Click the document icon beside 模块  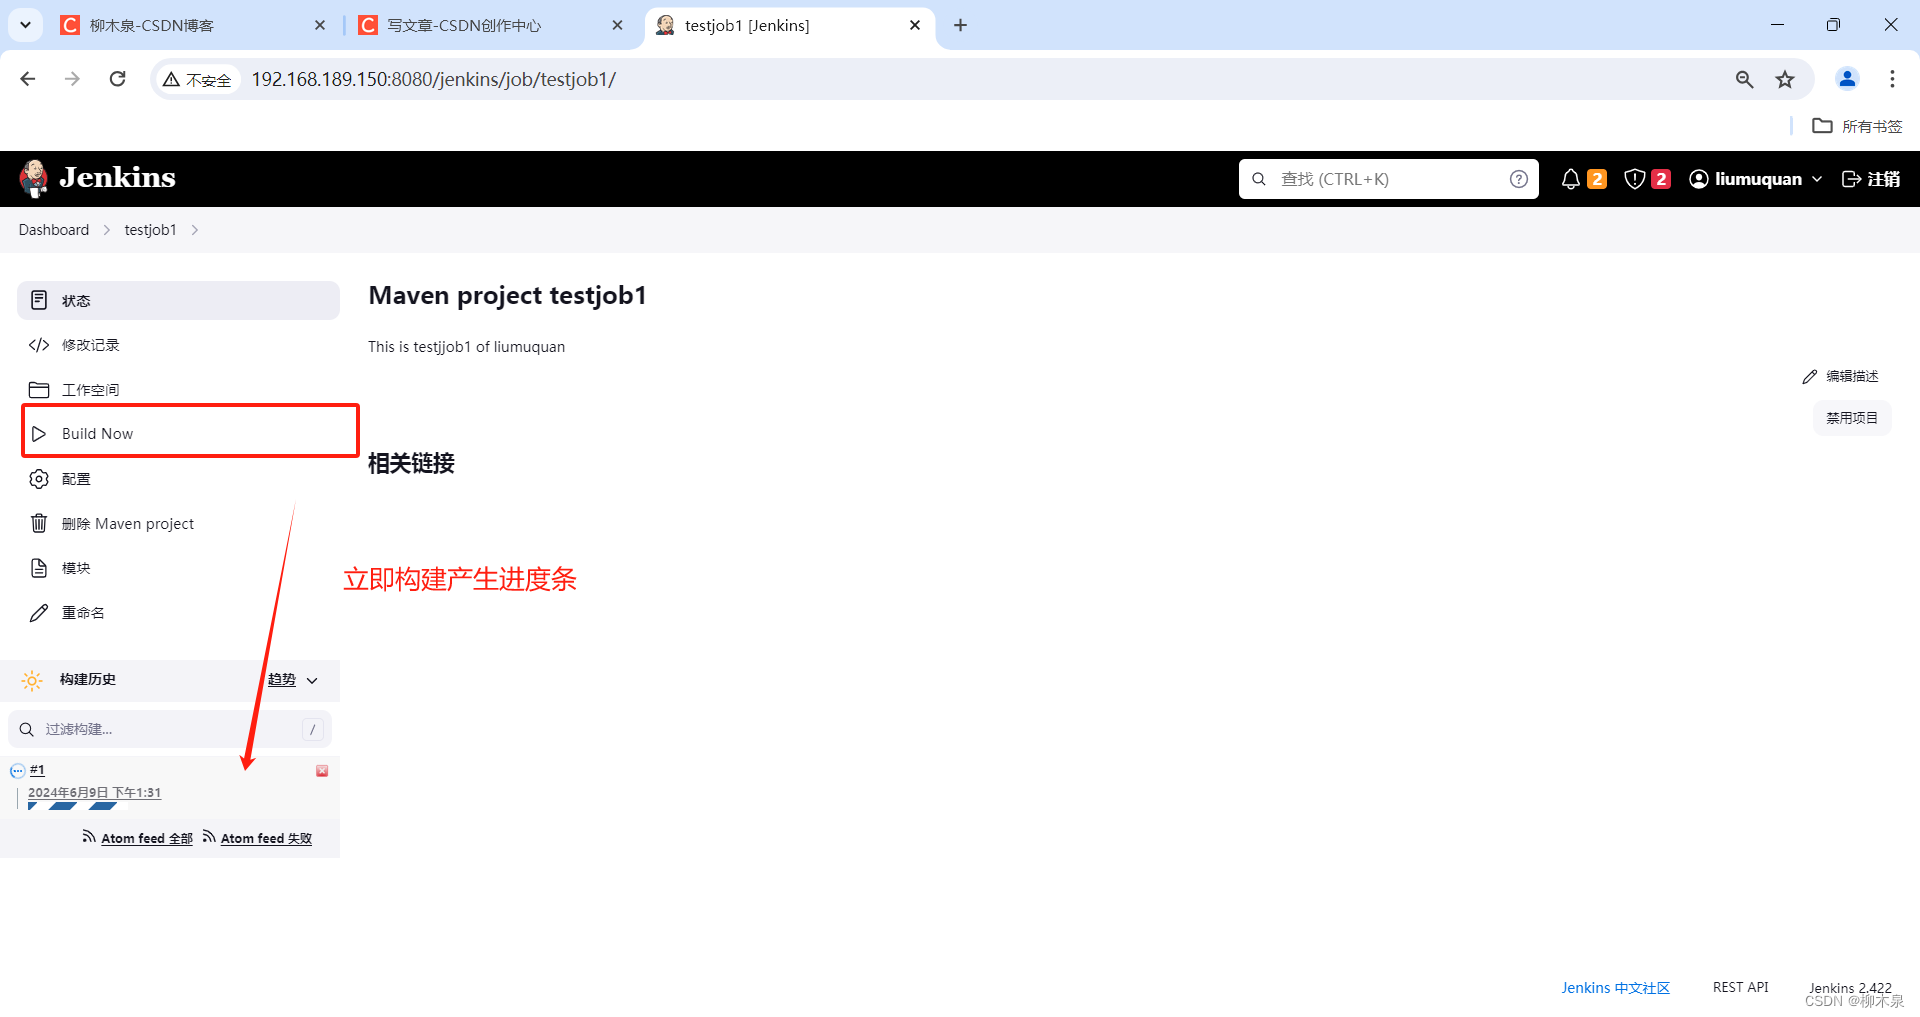coord(39,568)
